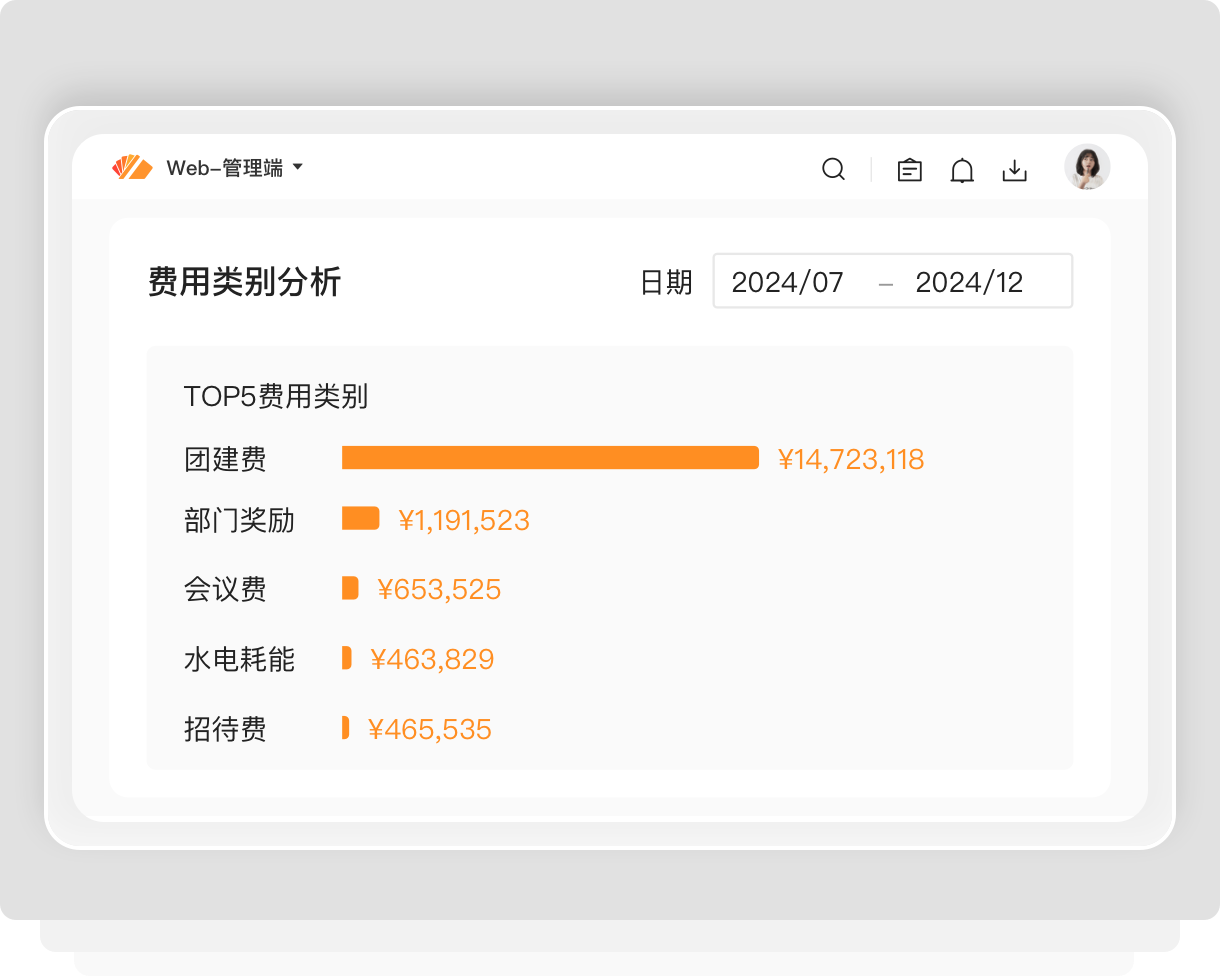Click the ¥1,191,523 amount
Image resolution: width=1220 pixels, height=976 pixels.
click(464, 520)
